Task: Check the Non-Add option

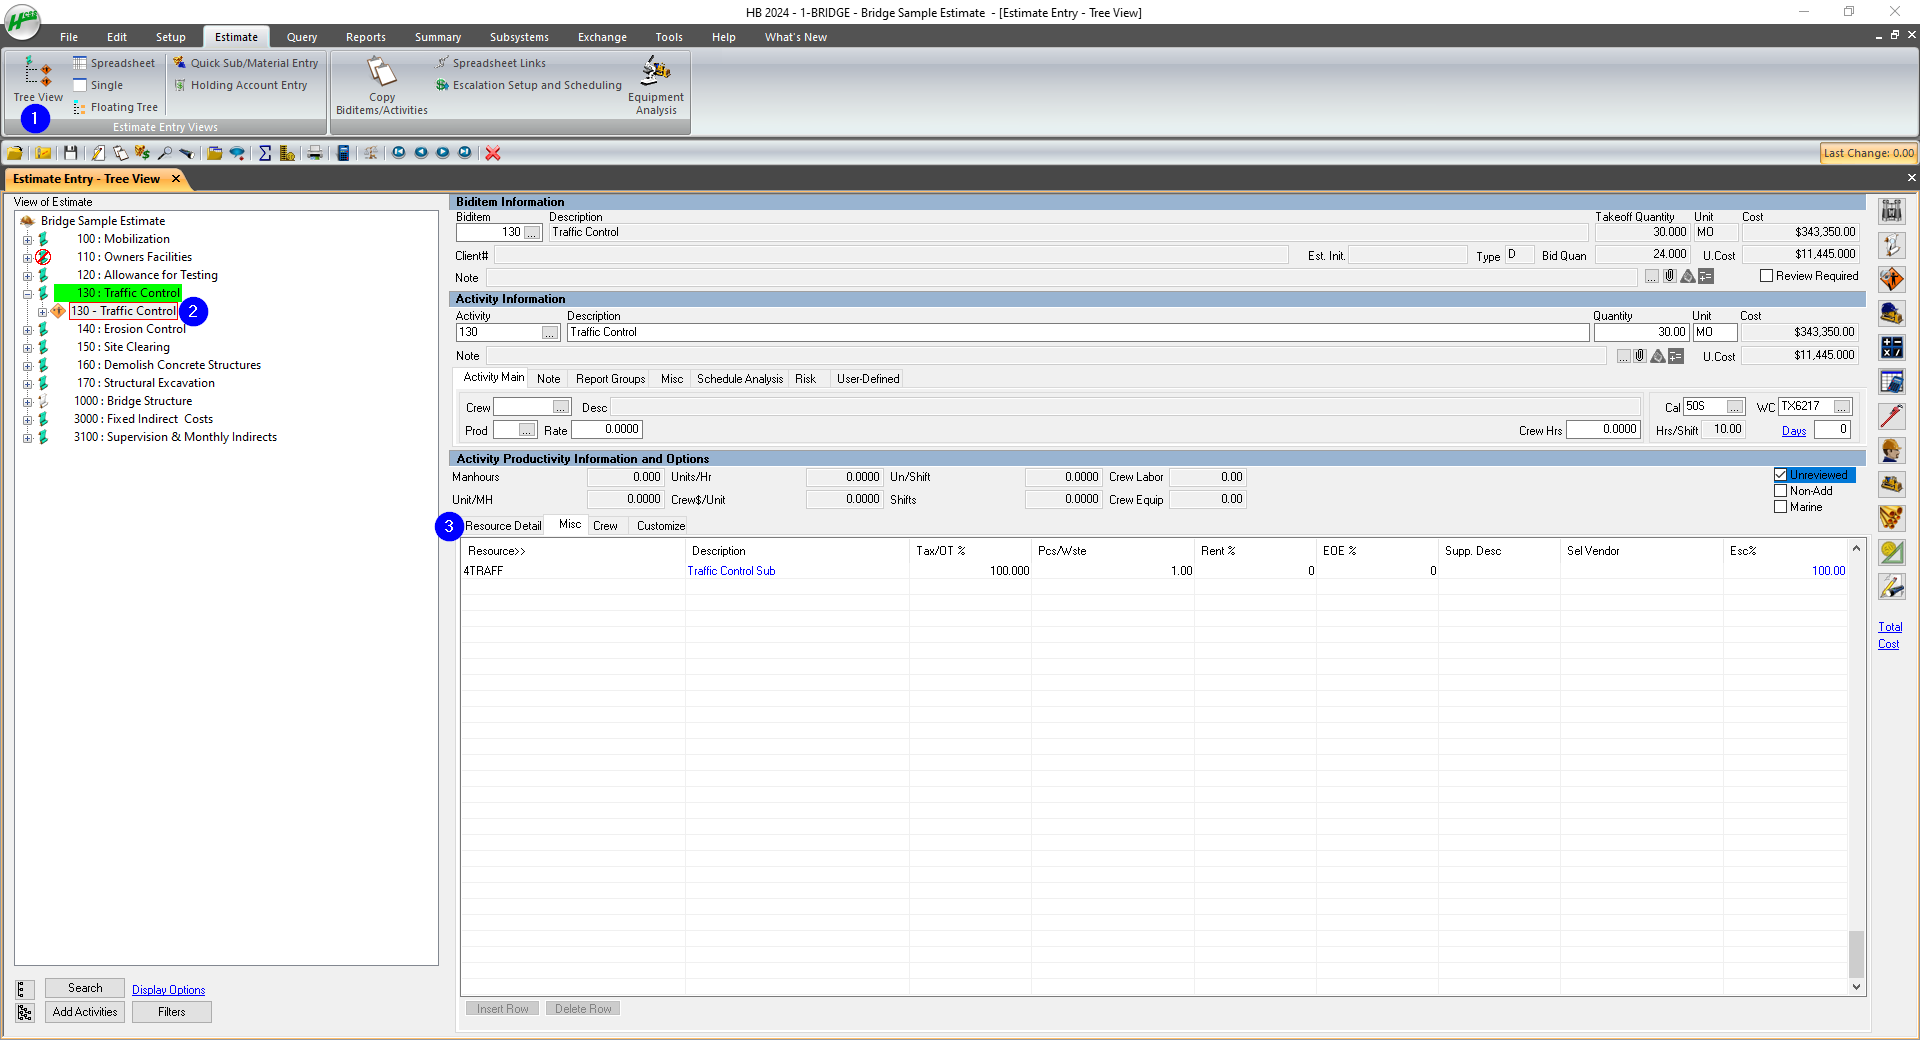Action: (x=1781, y=491)
